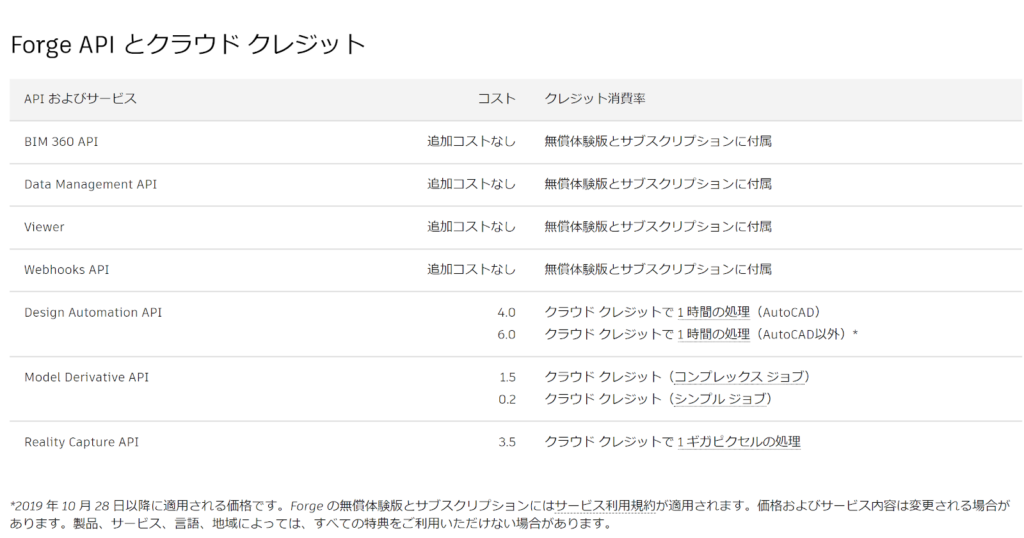
Task: Click the コスト column header
Action: pos(496,99)
